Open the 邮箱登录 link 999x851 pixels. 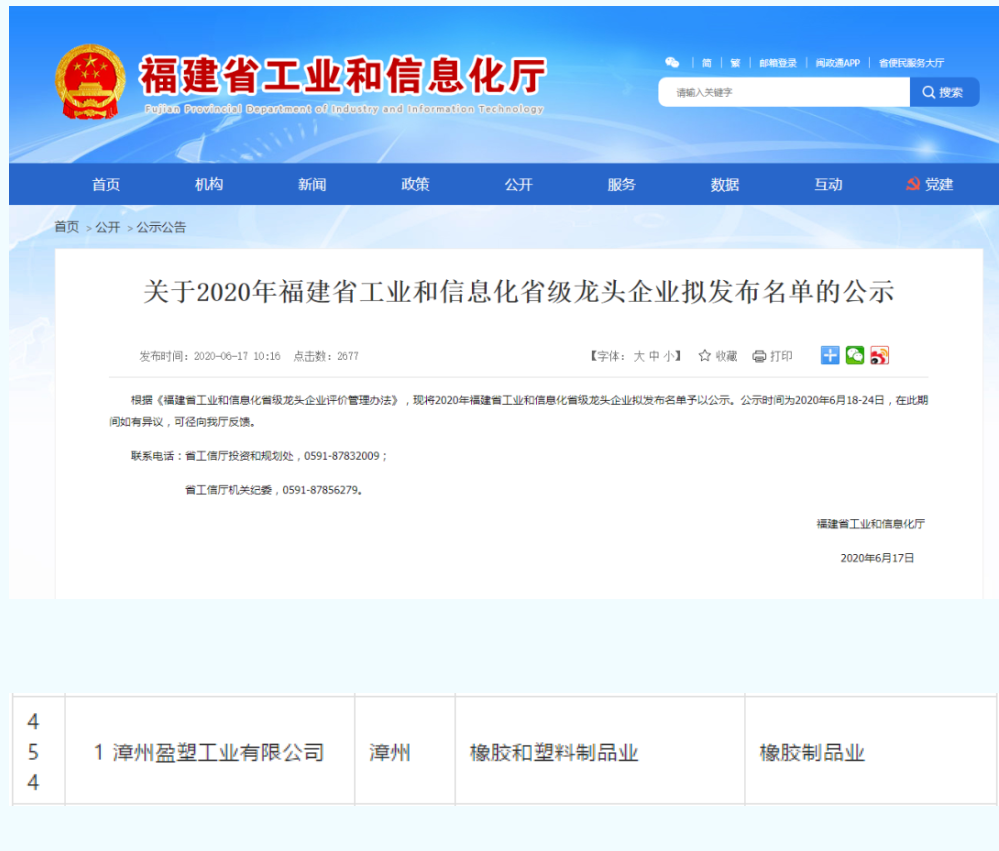coord(778,63)
